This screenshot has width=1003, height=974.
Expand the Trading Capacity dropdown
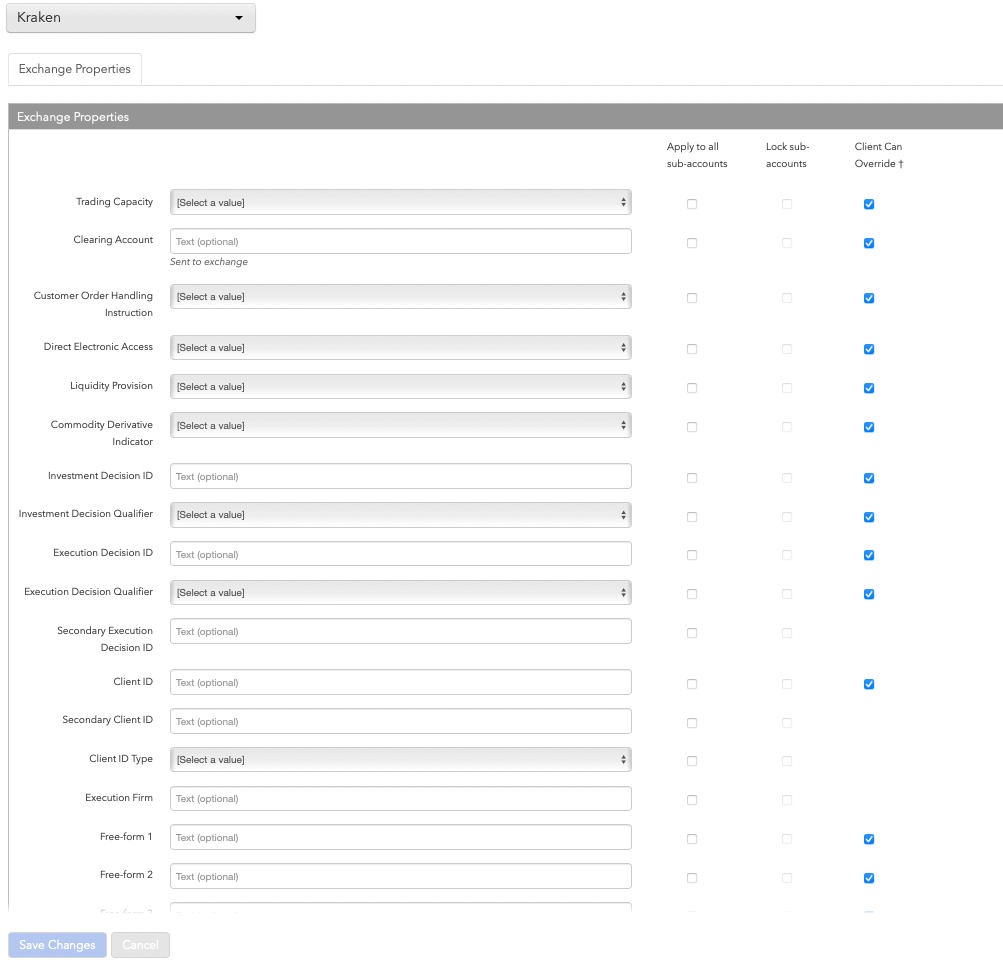tap(400, 203)
